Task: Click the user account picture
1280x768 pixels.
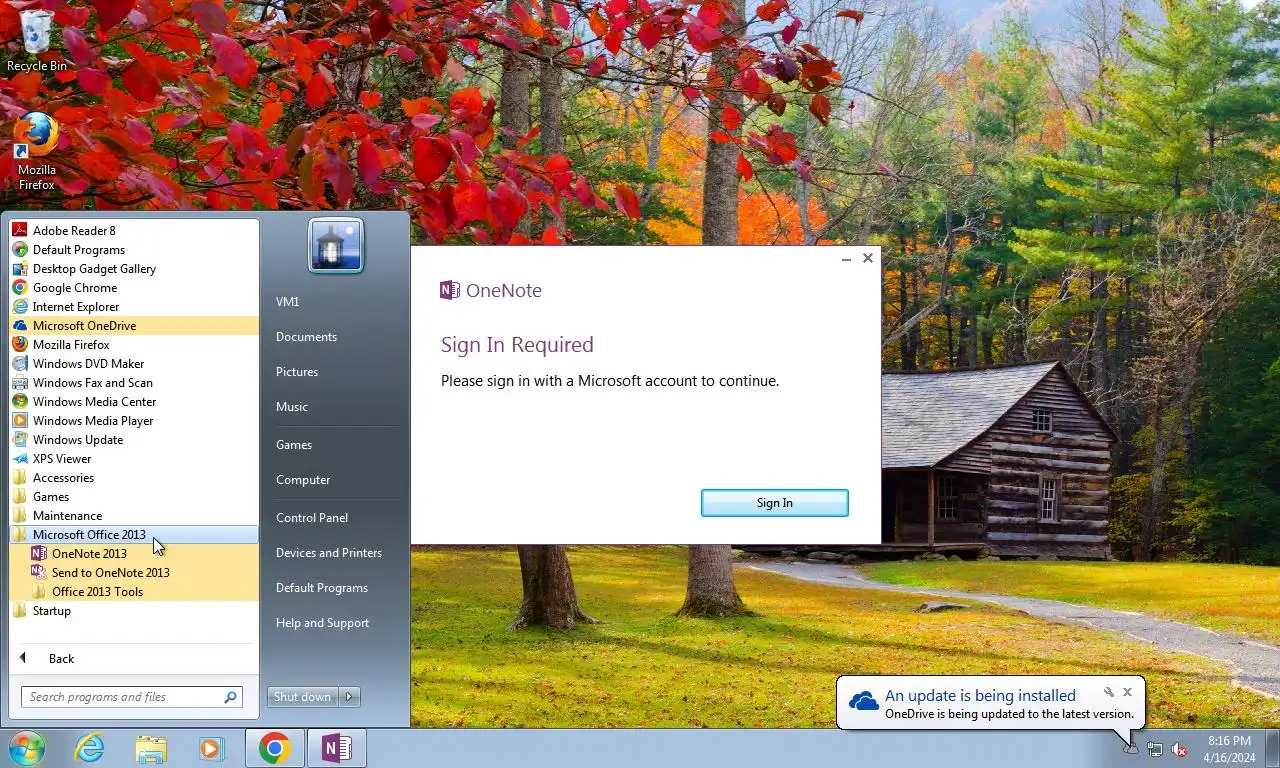Action: (335, 245)
